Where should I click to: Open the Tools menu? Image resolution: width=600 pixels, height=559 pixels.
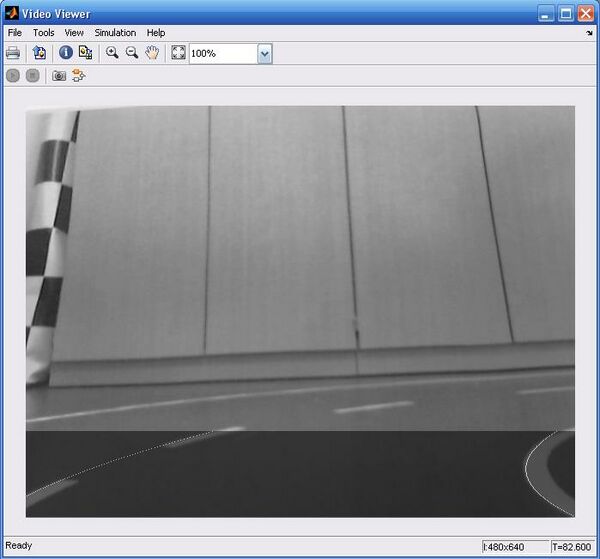[43, 32]
